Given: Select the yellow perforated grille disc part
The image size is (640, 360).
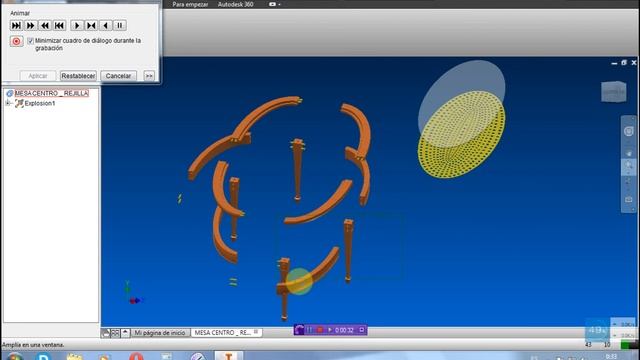Looking at the screenshot, I should (x=462, y=135).
